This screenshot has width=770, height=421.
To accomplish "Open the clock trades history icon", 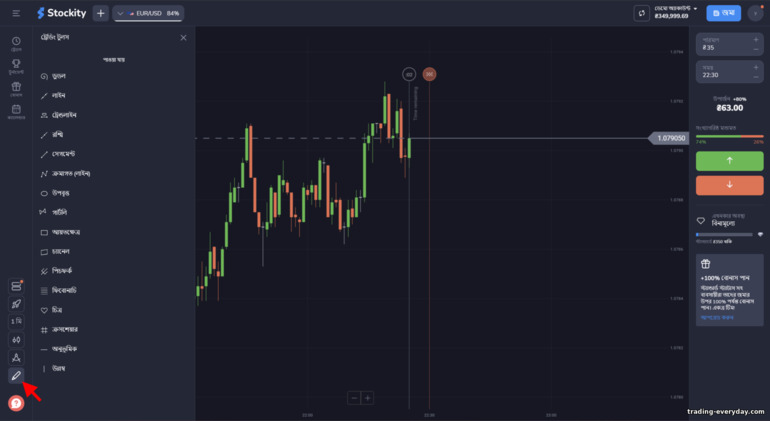I will tap(16, 44).
